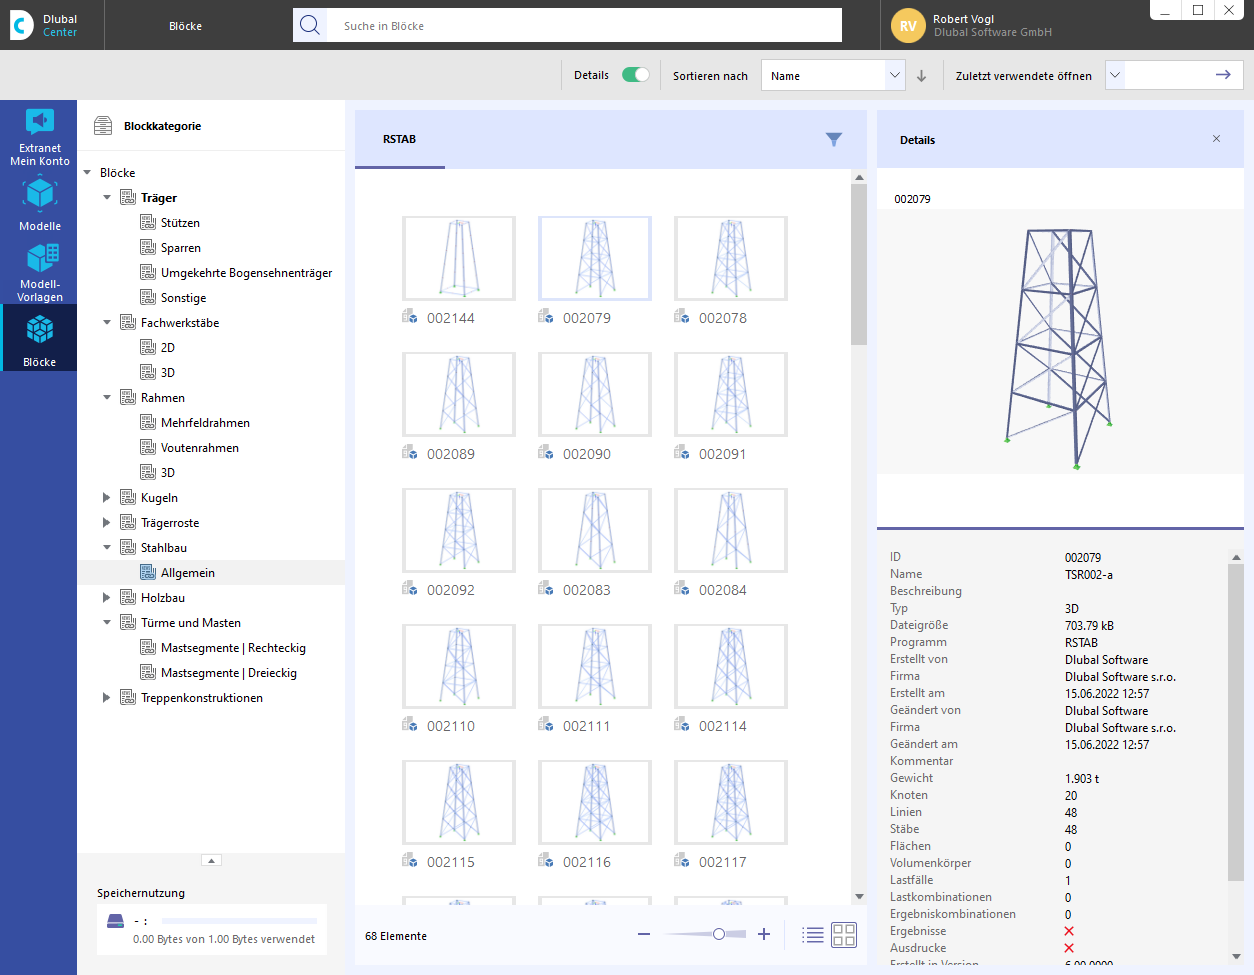The width and height of the screenshot is (1254, 975).
Task: Open the Extranet Mein Konto section
Action: [39, 137]
